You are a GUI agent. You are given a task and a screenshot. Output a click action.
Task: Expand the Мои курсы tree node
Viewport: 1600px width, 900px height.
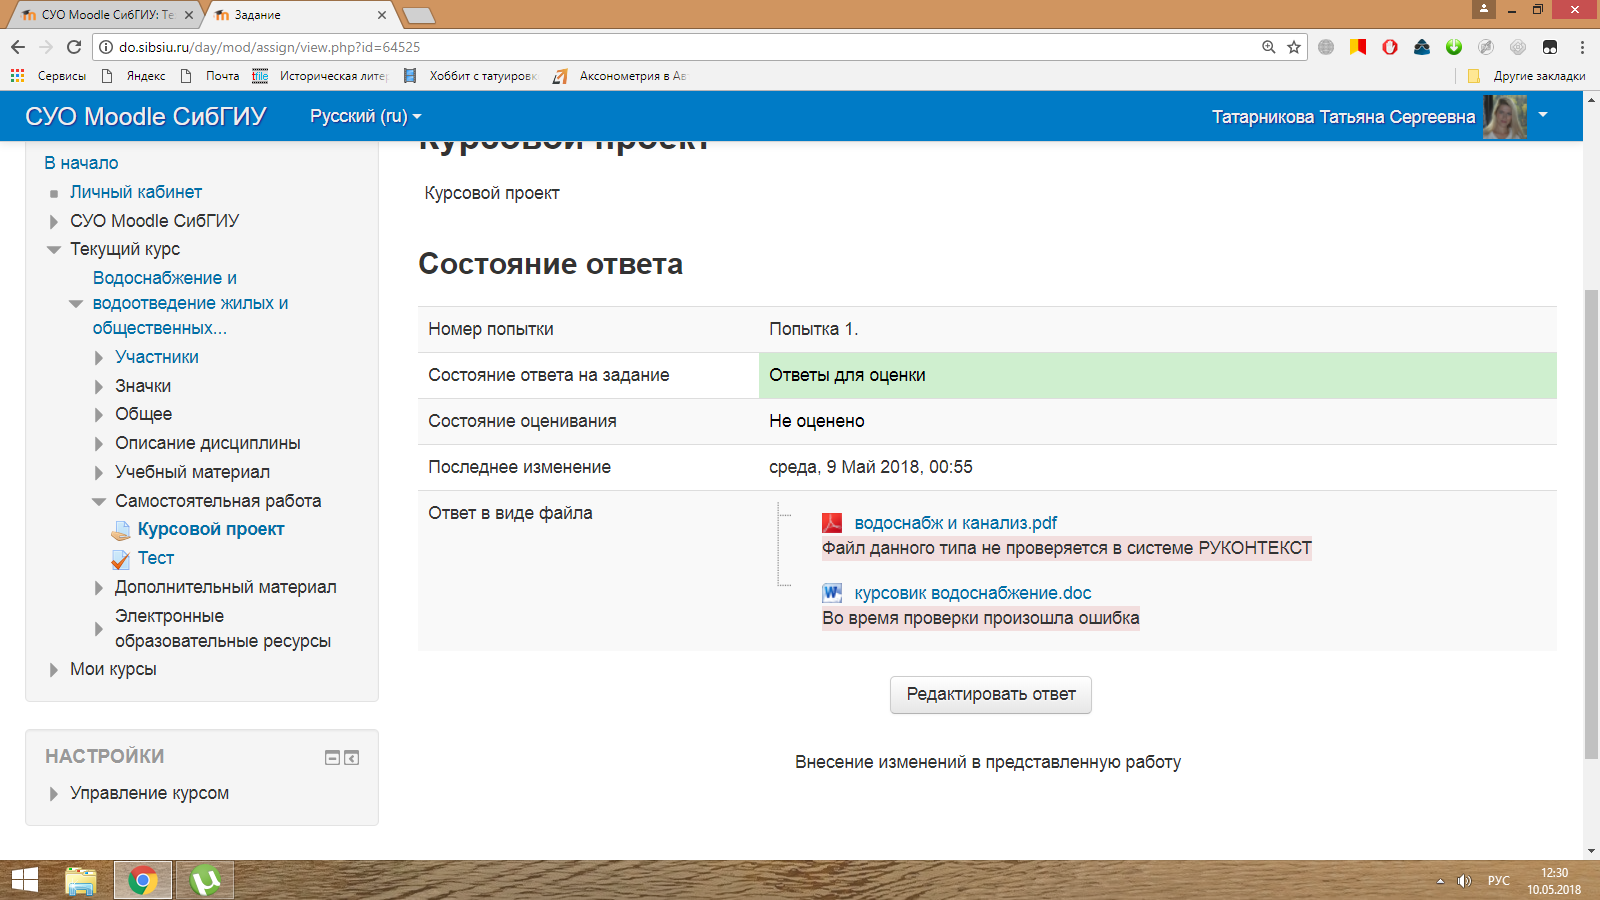coord(54,670)
